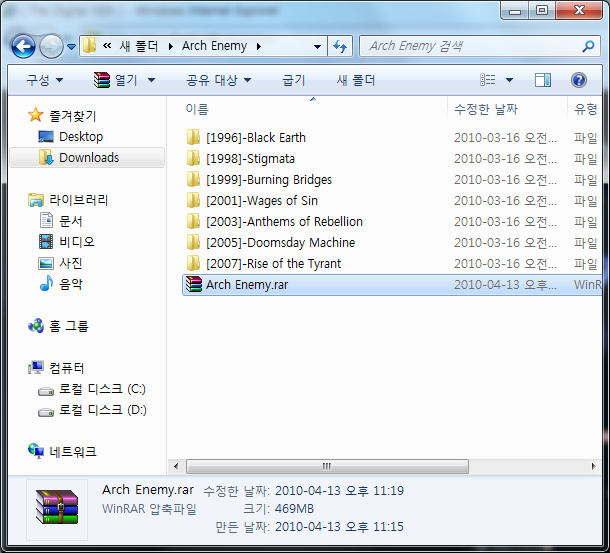Open help with the question mark icon

click(x=578, y=80)
